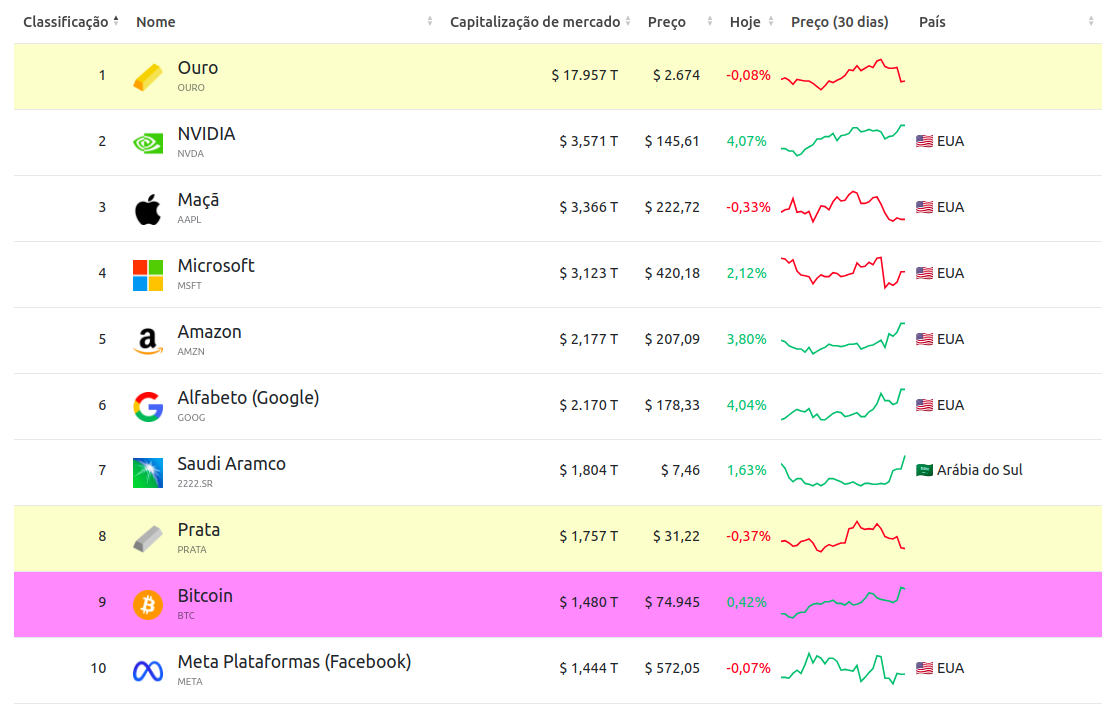This screenshot has height=705, width=1116.
Task: Click the US flag in Microsoft row
Action: point(925,273)
